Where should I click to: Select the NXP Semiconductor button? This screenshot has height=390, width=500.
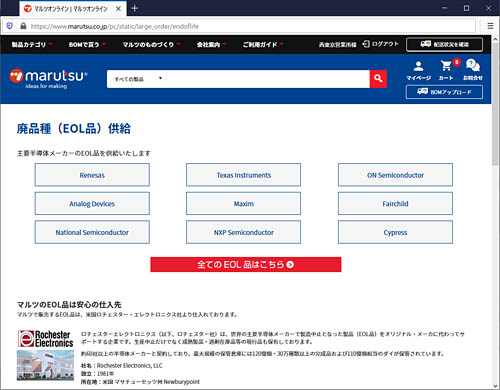pyautogui.click(x=243, y=232)
